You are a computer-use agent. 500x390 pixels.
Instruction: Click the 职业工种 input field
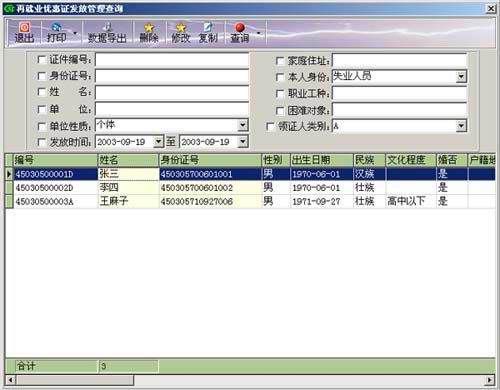click(x=400, y=93)
